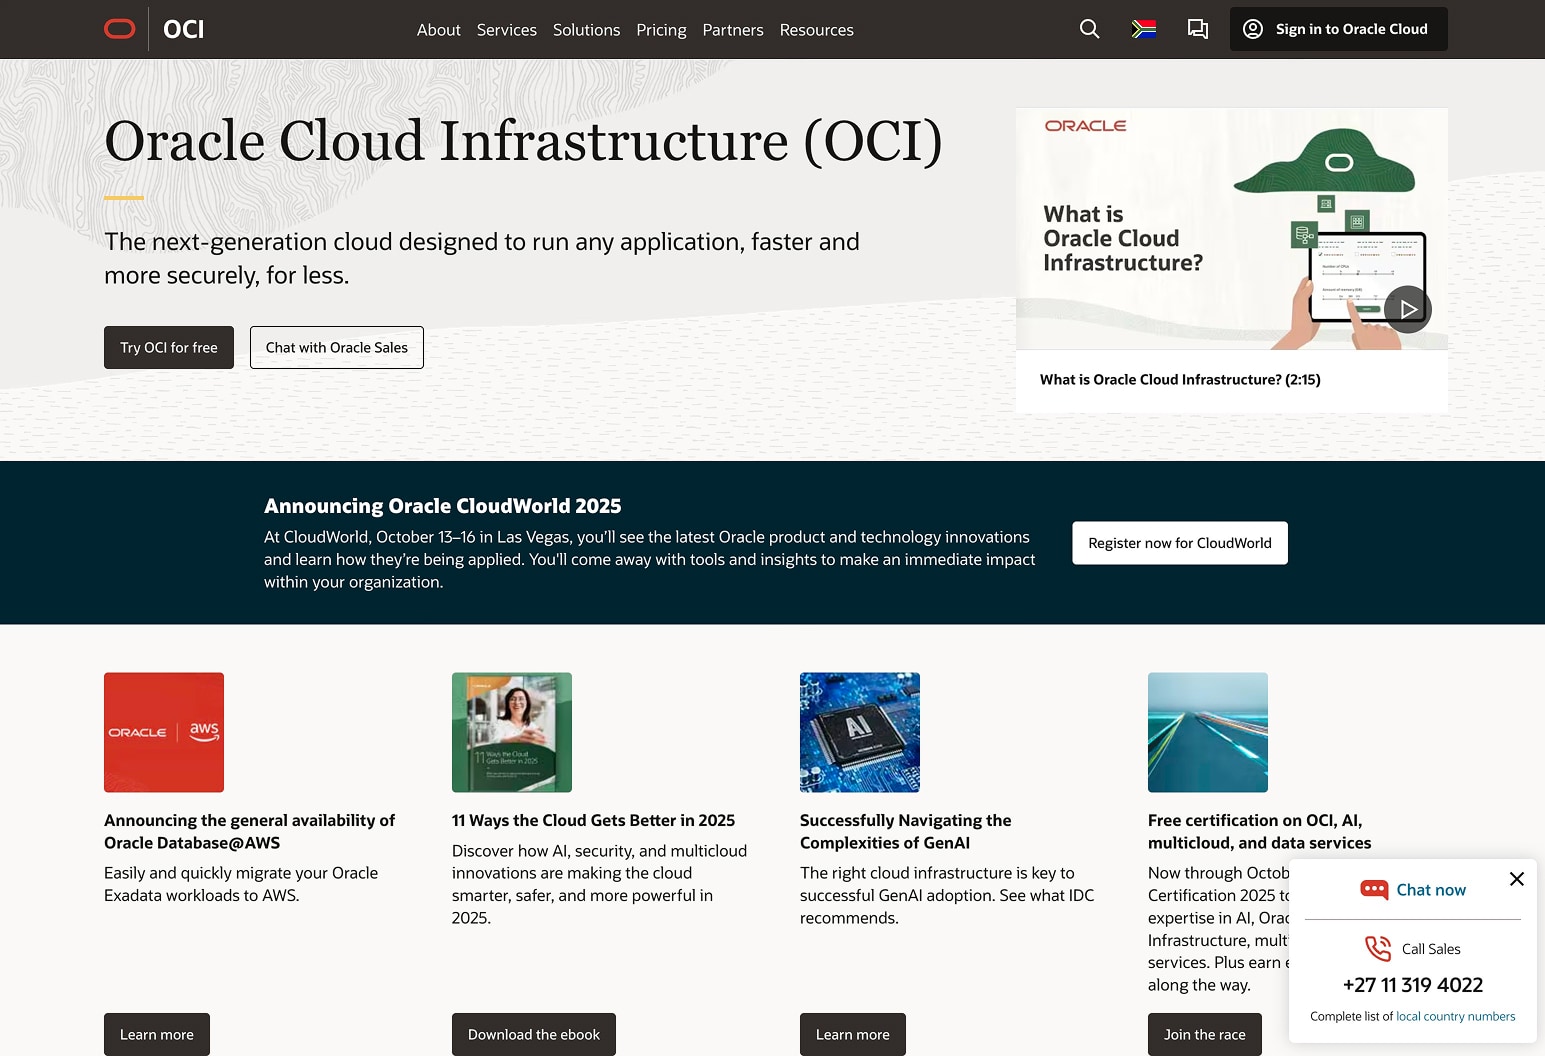Open the Resources menu
The width and height of the screenshot is (1545, 1056).
[817, 30]
